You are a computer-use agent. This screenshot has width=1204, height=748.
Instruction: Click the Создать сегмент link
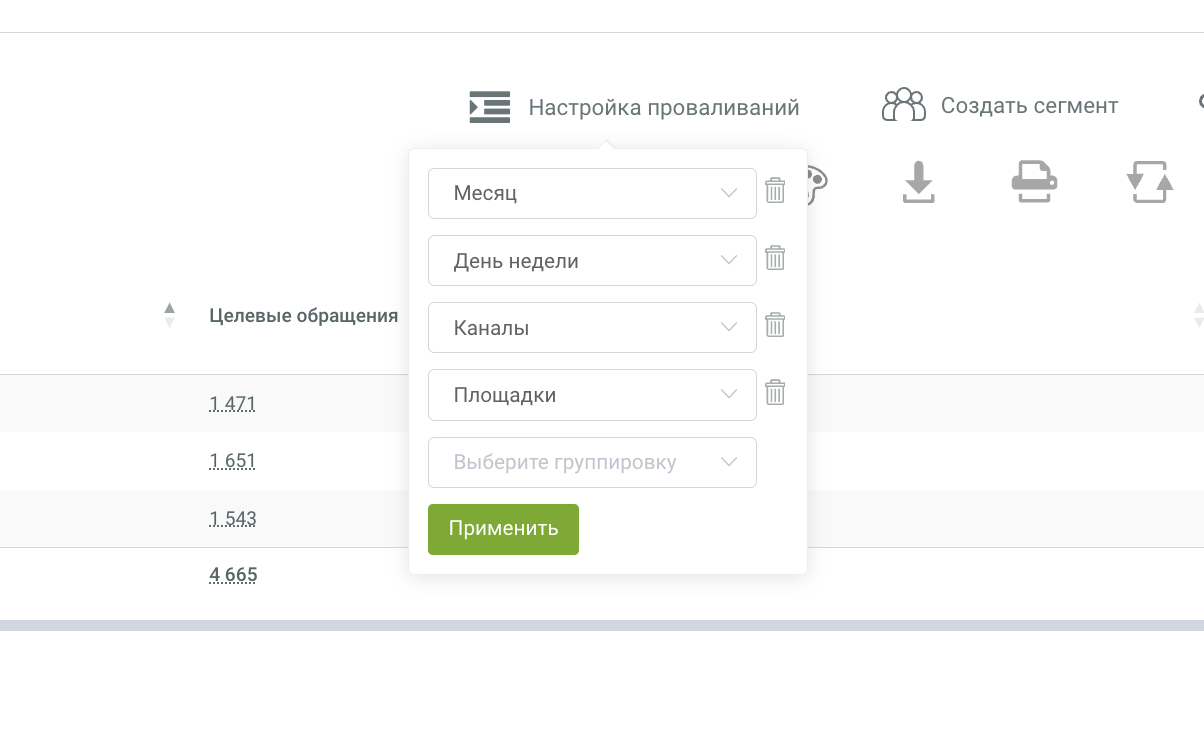[x=1029, y=106]
